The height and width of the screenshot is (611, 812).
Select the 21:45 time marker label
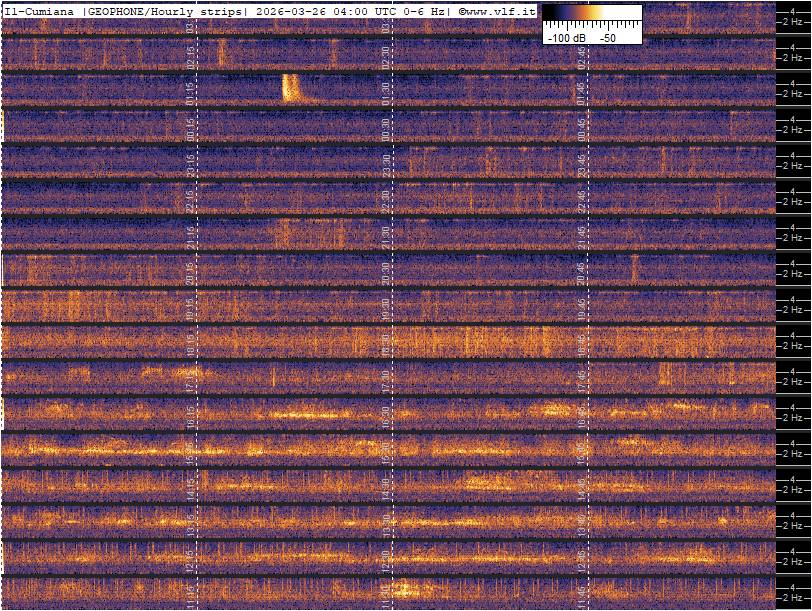(x=581, y=236)
